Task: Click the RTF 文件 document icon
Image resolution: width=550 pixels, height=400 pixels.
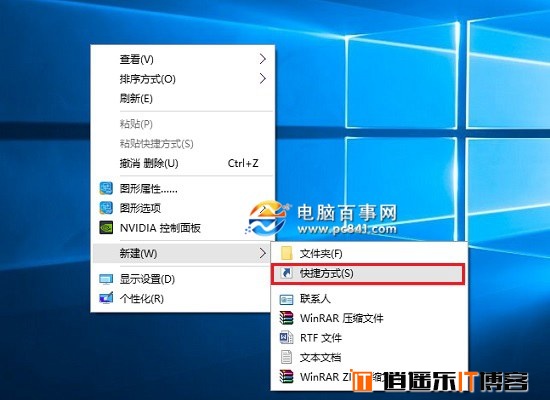Action: [287, 338]
